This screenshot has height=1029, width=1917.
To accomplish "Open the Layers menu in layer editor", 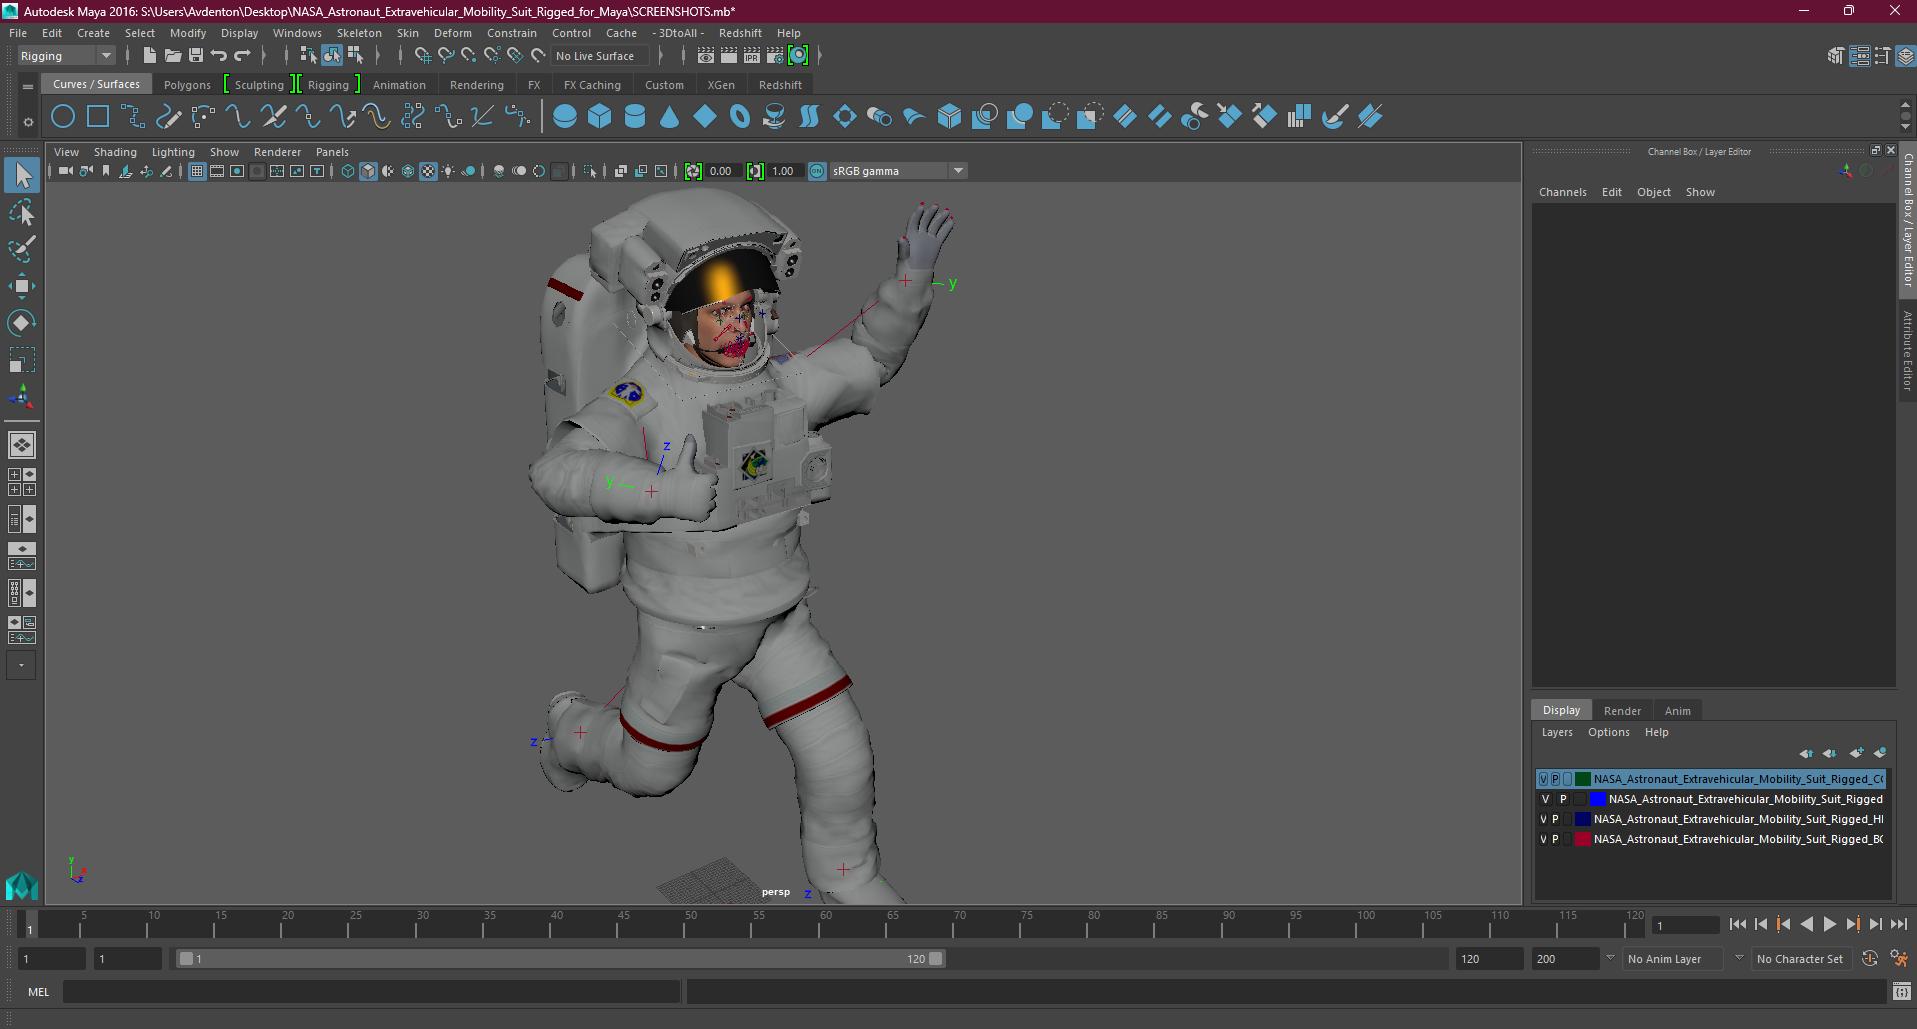I will coord(1557,732).
